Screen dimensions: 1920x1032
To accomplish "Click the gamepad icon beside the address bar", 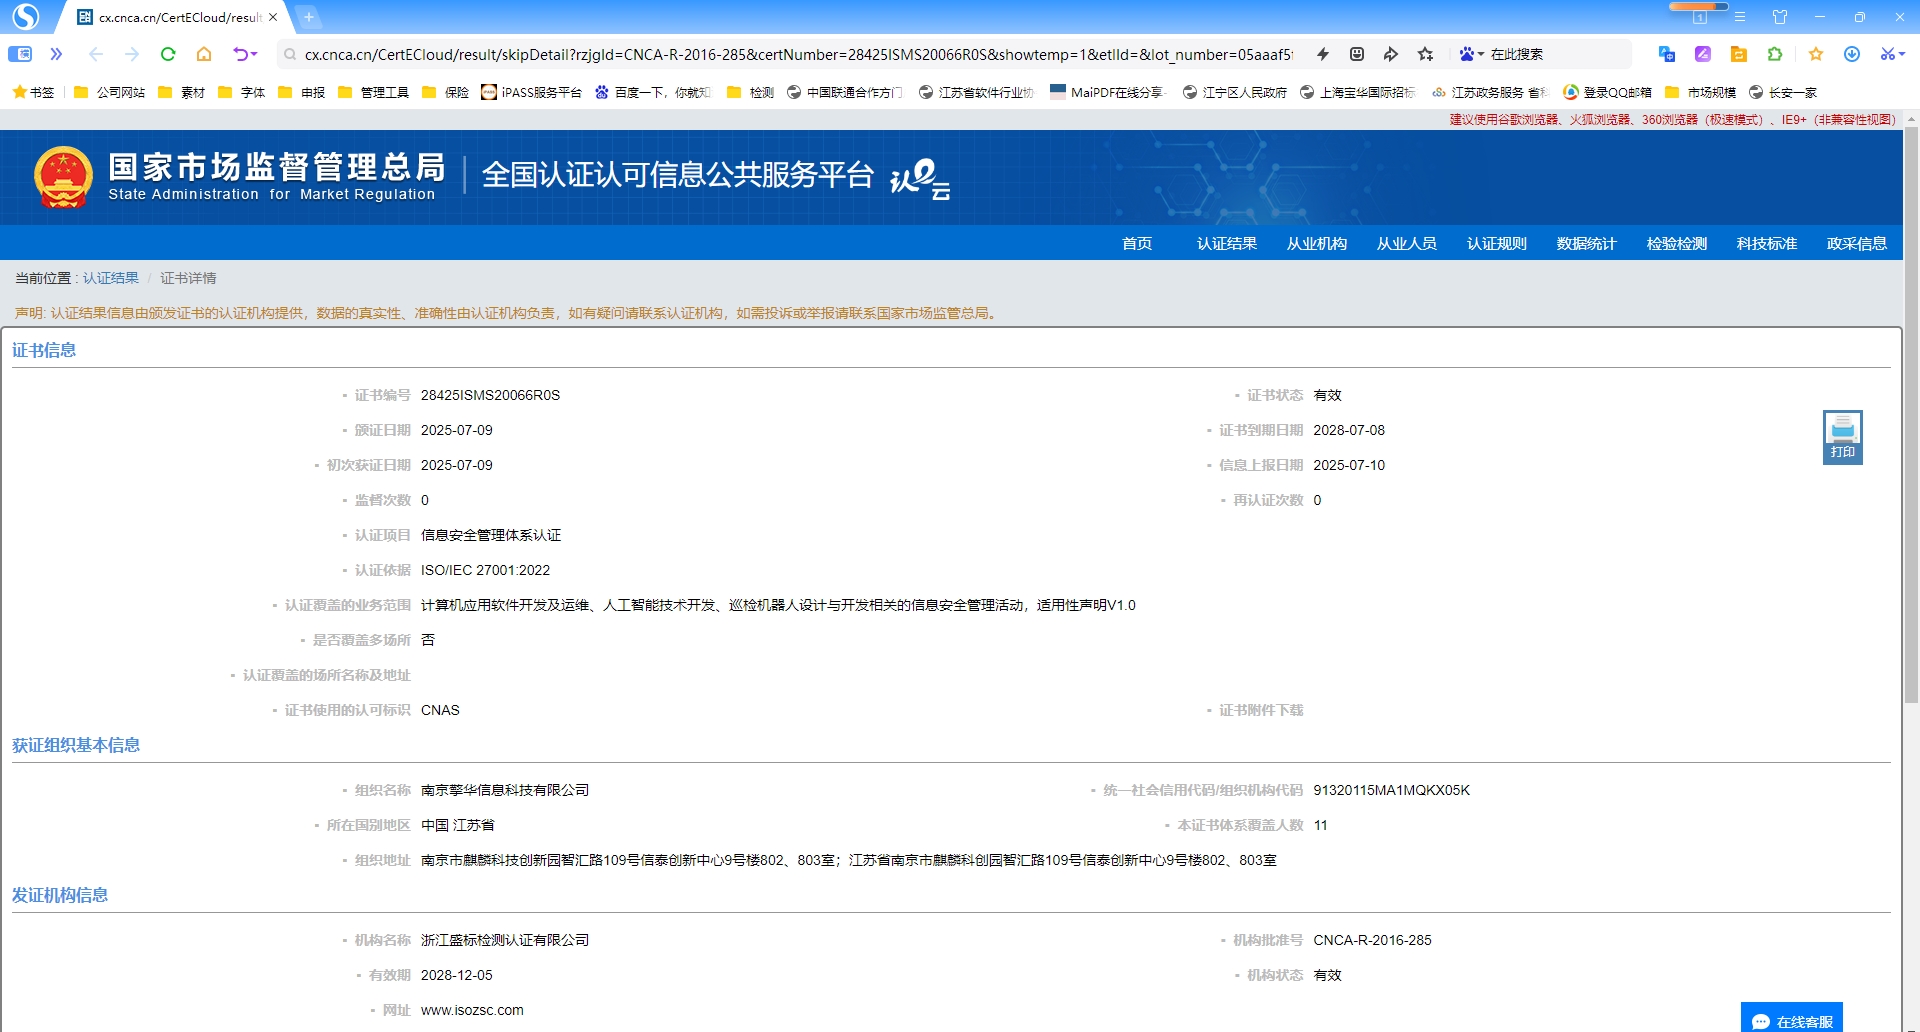I will [1356, 54].
